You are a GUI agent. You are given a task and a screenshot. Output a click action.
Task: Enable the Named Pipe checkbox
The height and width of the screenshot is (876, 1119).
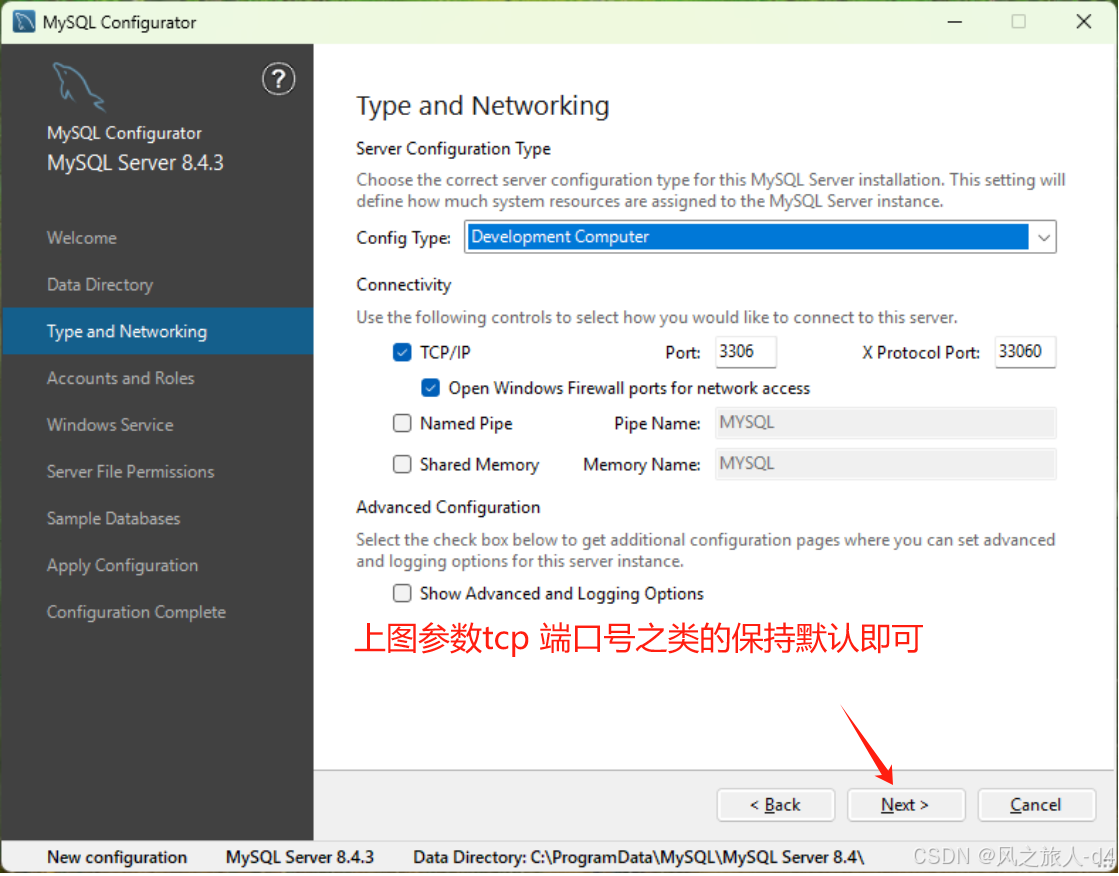[x=402, y=424]
